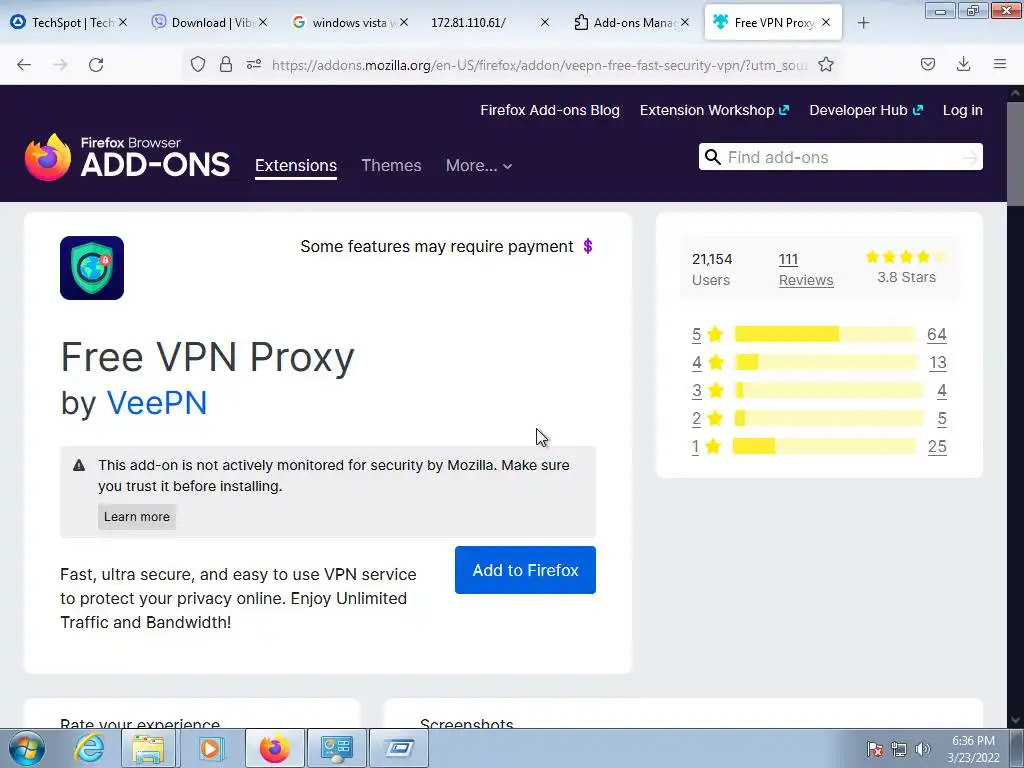Open the Downloads panel
Screen dimensions: 1024x768
(x=963, y=64)
